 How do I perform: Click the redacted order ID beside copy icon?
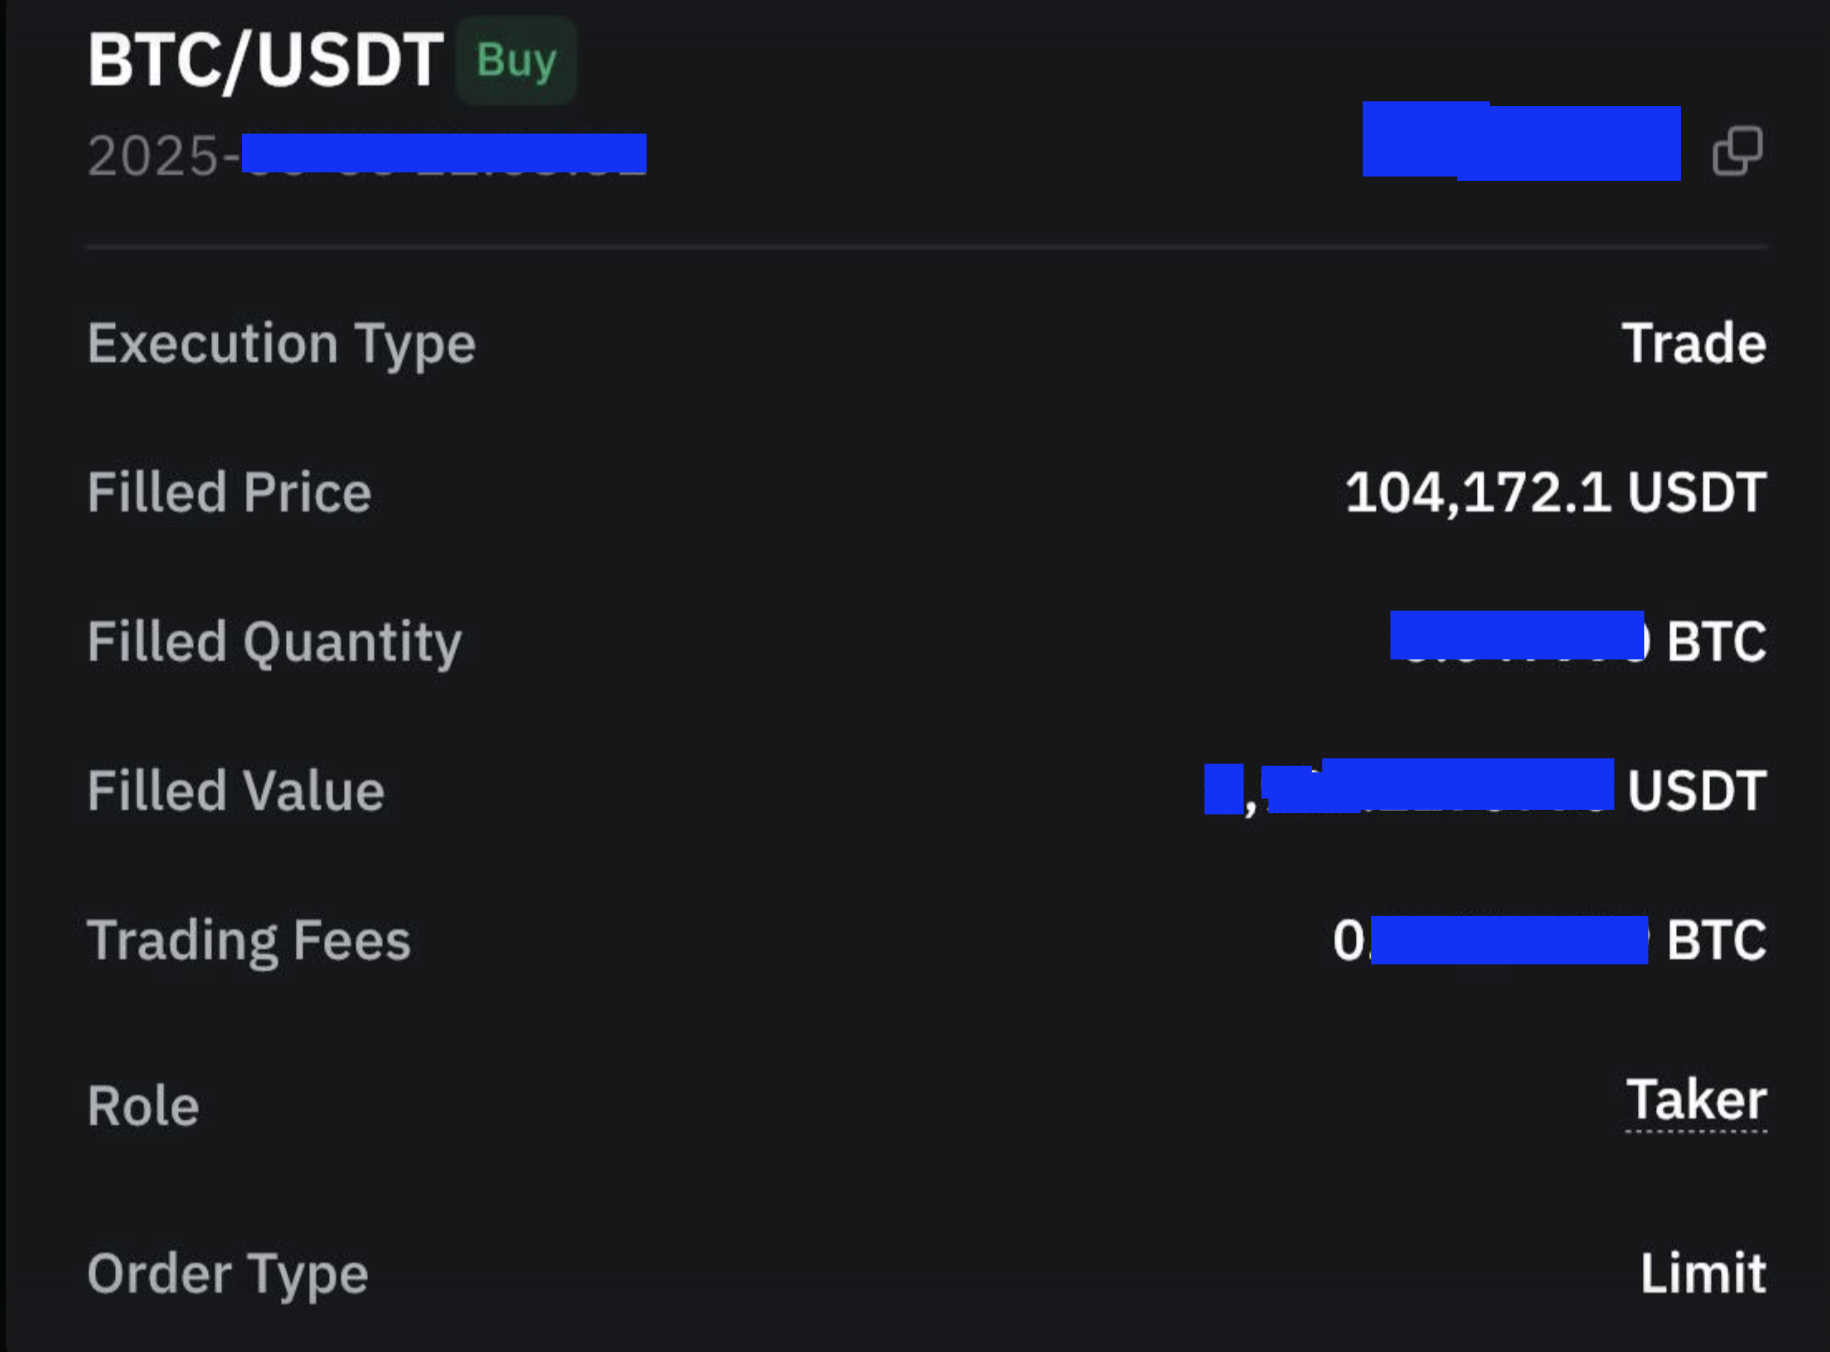tap(1521, 141)
